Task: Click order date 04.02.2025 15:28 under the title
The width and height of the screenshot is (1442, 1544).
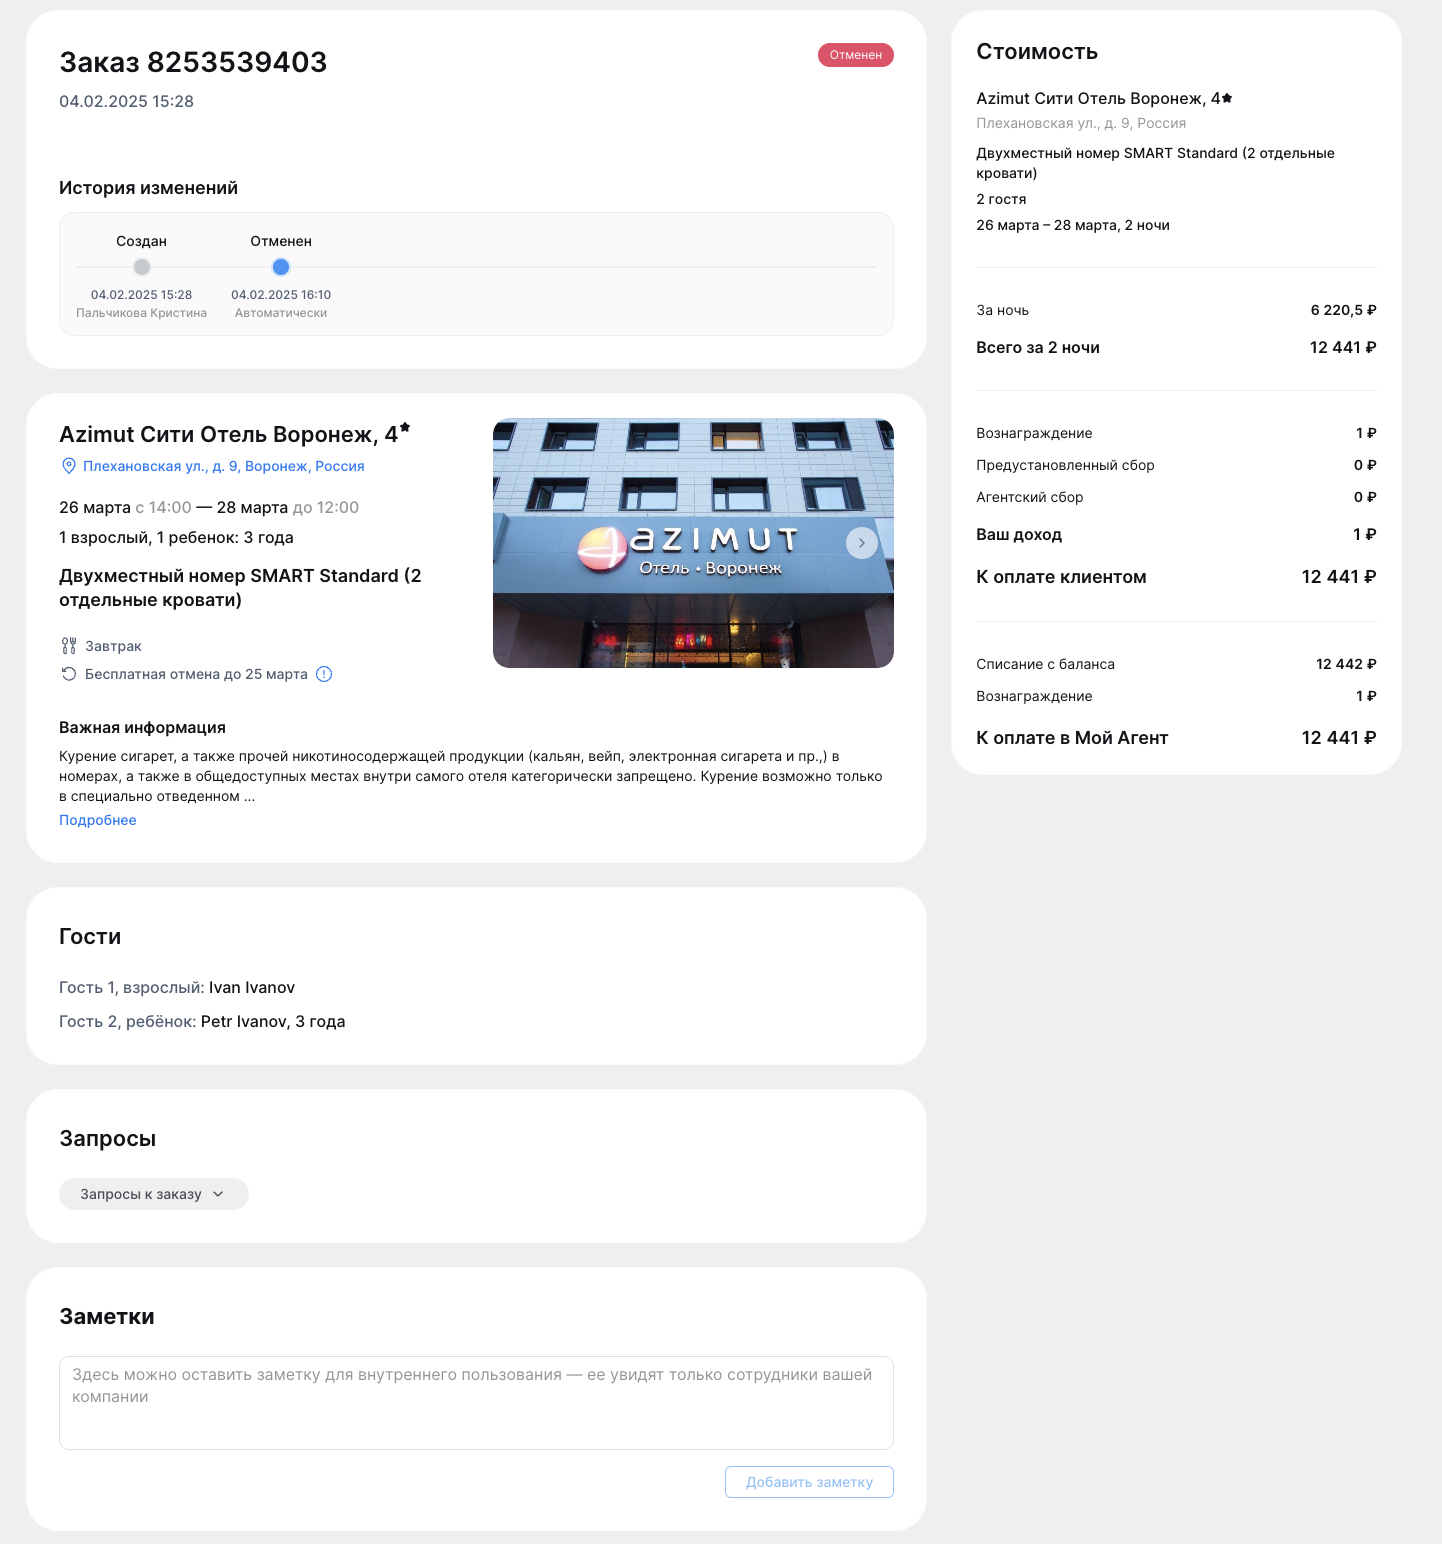Action: 127,101
